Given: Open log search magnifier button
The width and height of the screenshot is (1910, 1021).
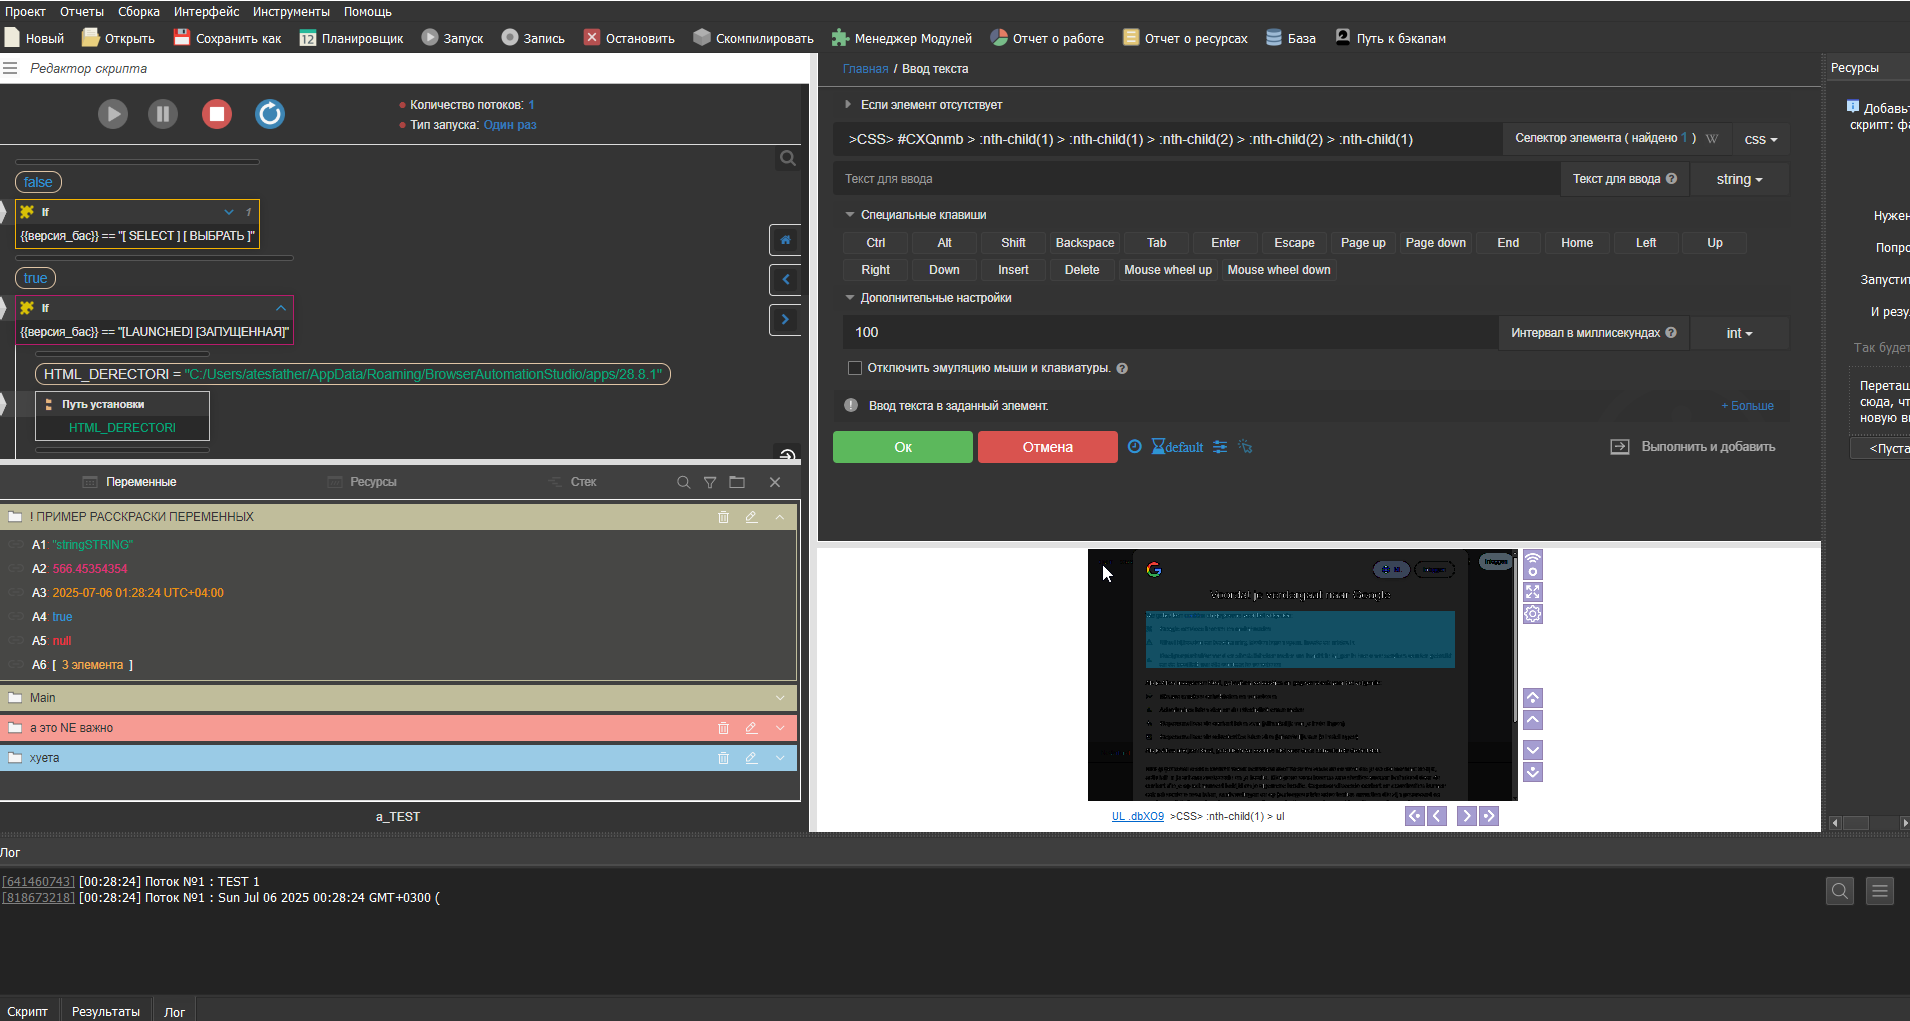Looking at the screenshot, I should [1839, 890].
